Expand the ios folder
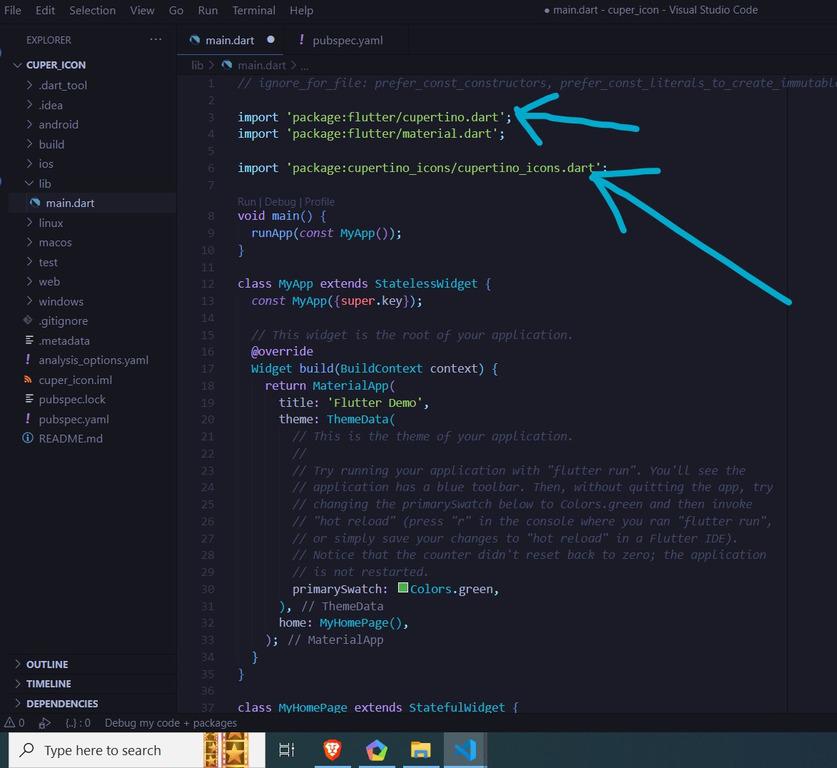 coord(46,164)
